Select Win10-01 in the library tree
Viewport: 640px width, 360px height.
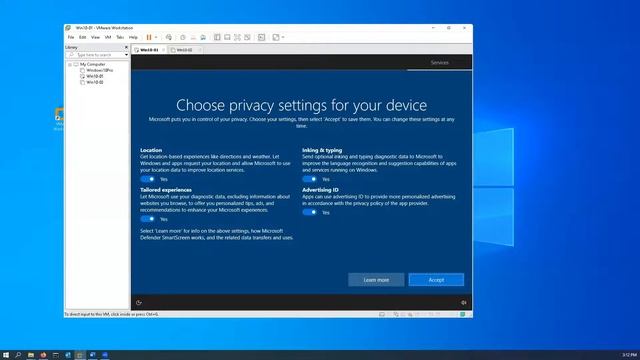(x=95, y=76)
